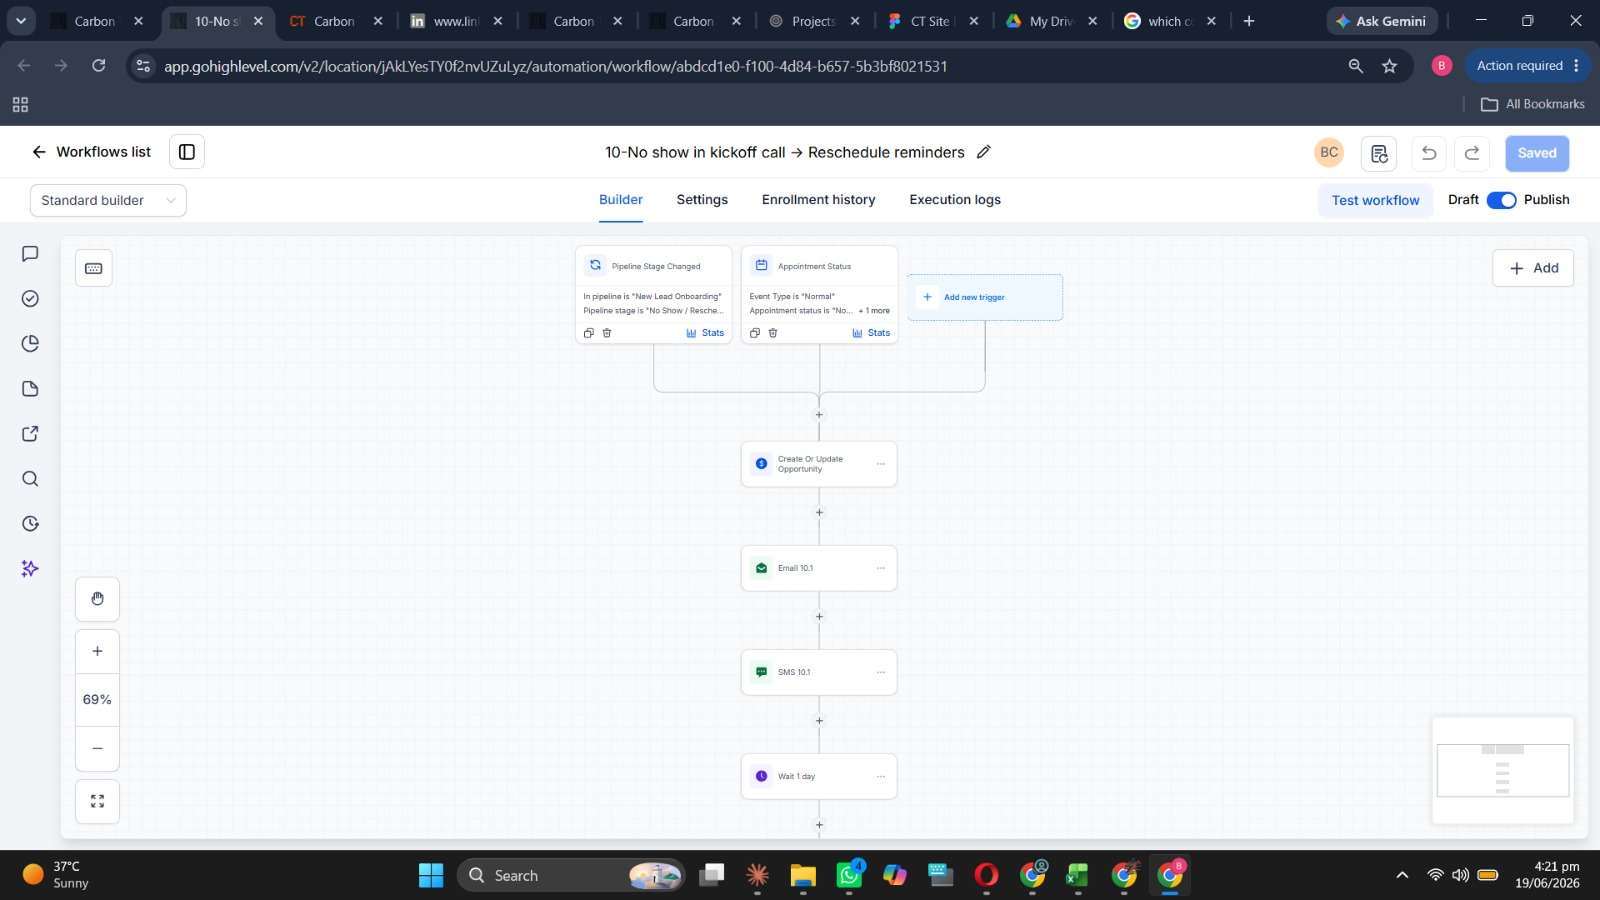The height and width of the screenshot is (900, 1600).
Task: Zoom in on the workflow canvas
Action: (x=97, y=651)
